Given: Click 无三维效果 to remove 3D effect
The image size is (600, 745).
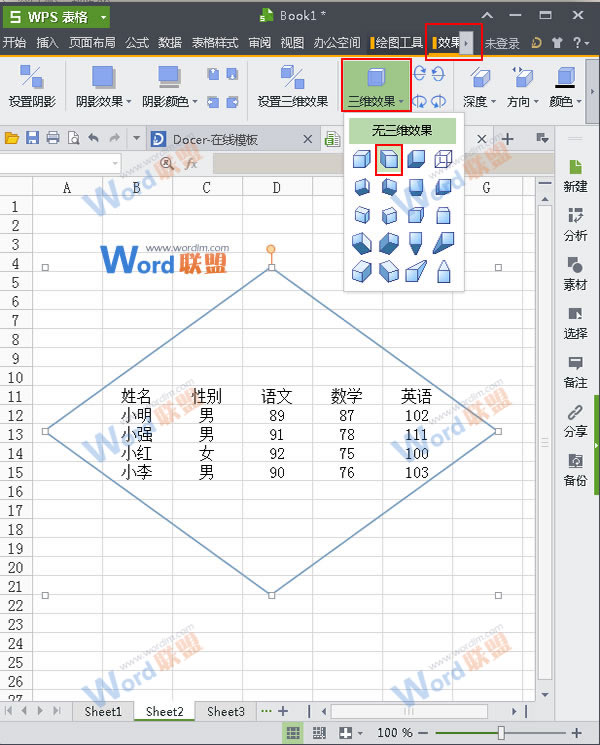Looking at the screenshot, I should [402, 130].
